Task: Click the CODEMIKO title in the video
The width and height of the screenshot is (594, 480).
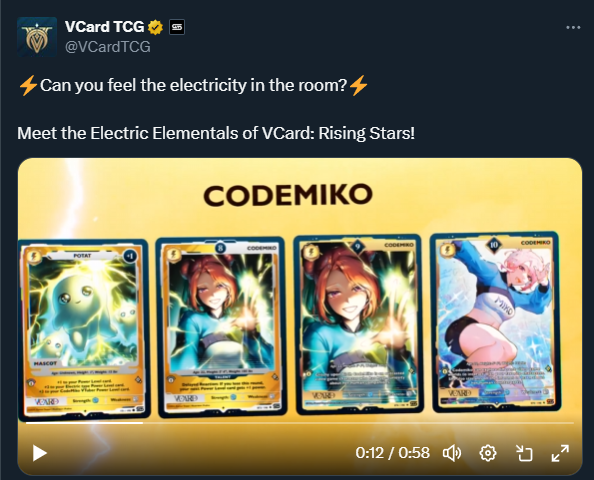Action: click(288, 195)
